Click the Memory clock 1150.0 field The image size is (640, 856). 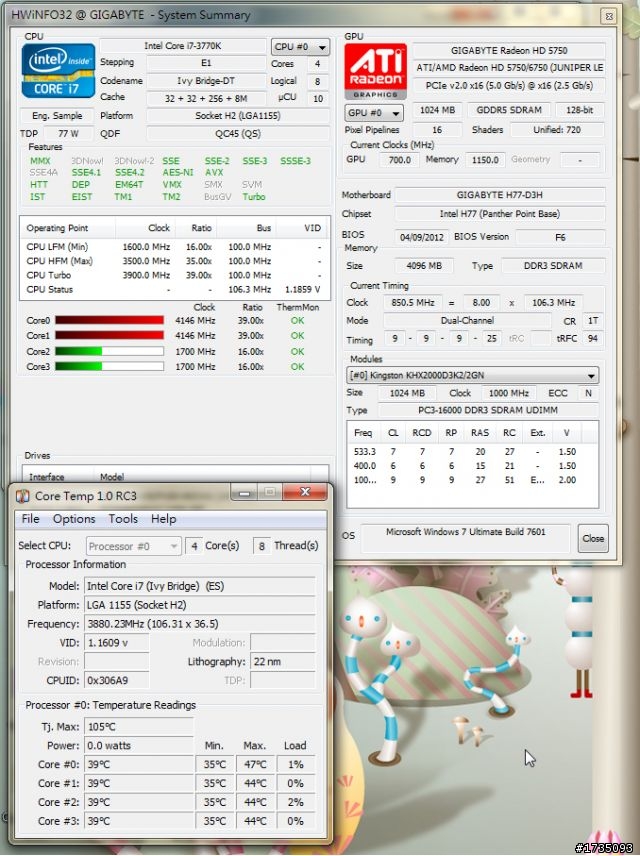[485, 160]
